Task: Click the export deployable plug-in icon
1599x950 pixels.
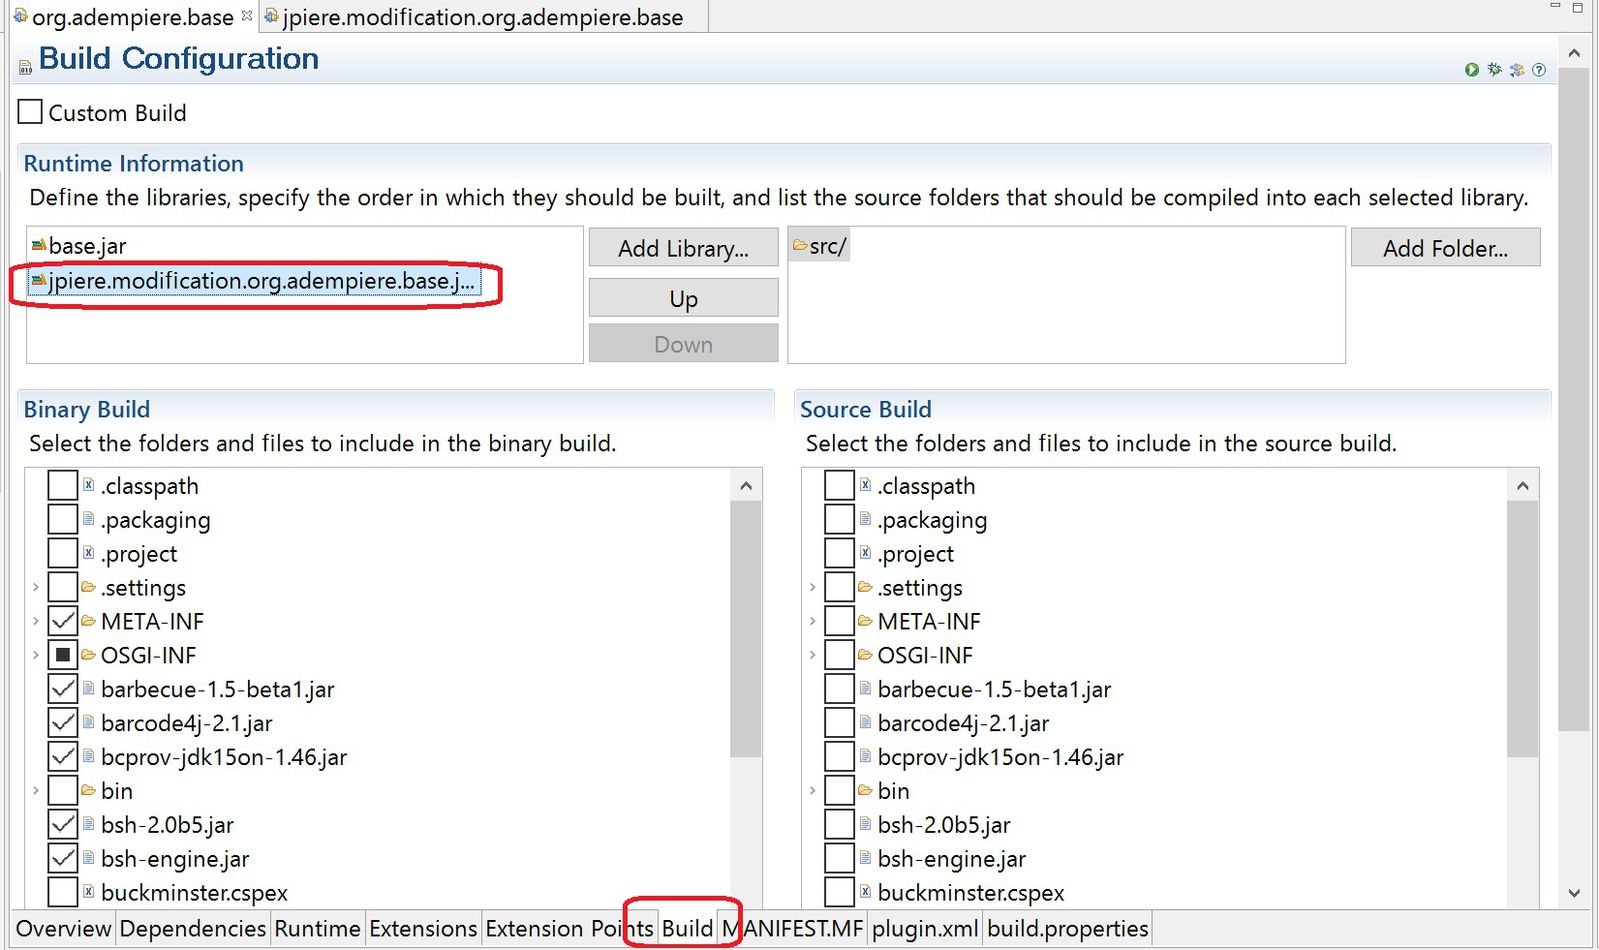Action: (x=1517, y=70)
